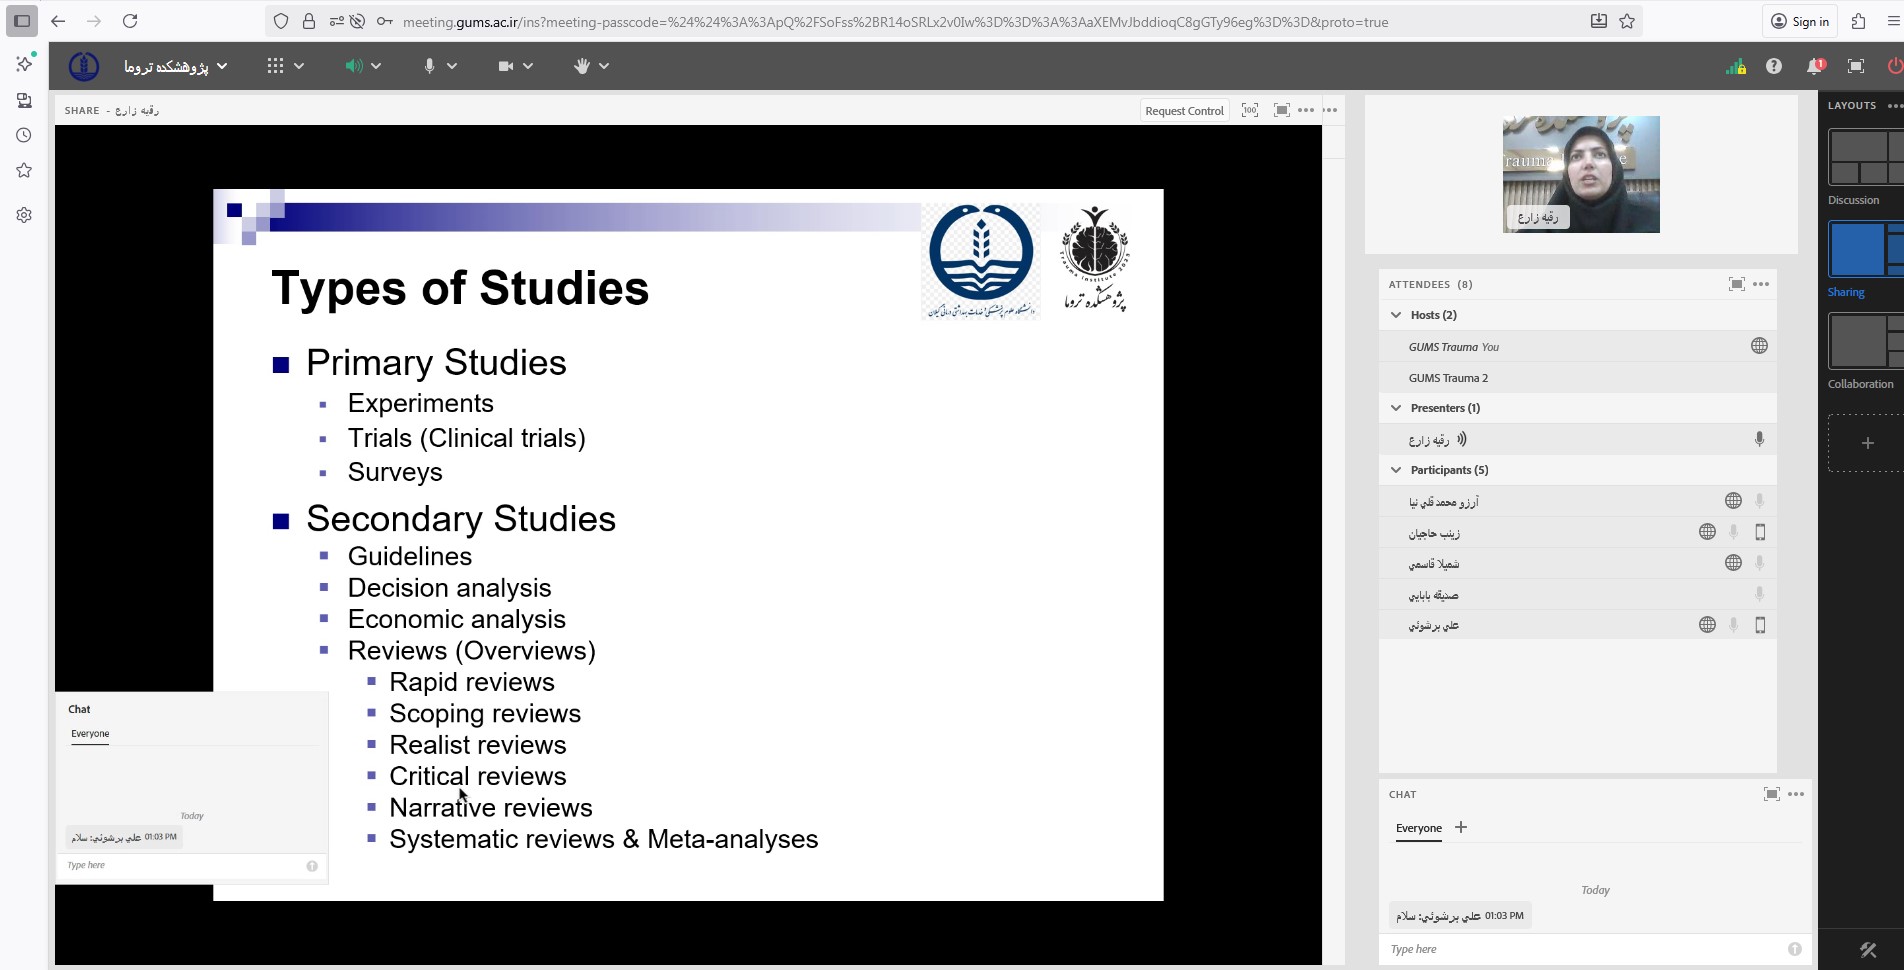Viewport: 1904px width, 970px height.
Task: Collapse the Participants group
Action: coord(1396,470)
